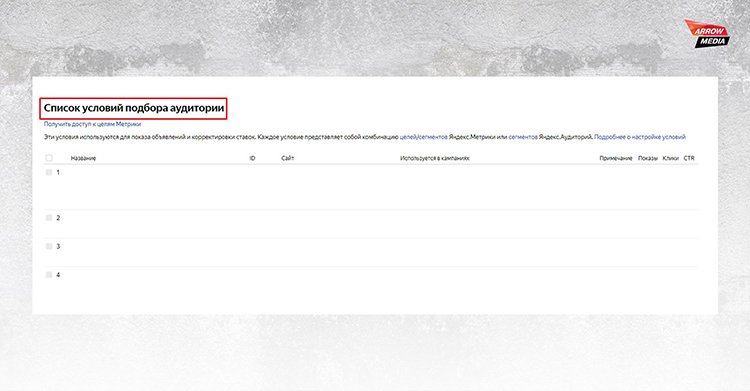The width and height of the screenshot is (750, 391).
Task: Click the 'Примечание' column header
Action: [616, 158]
